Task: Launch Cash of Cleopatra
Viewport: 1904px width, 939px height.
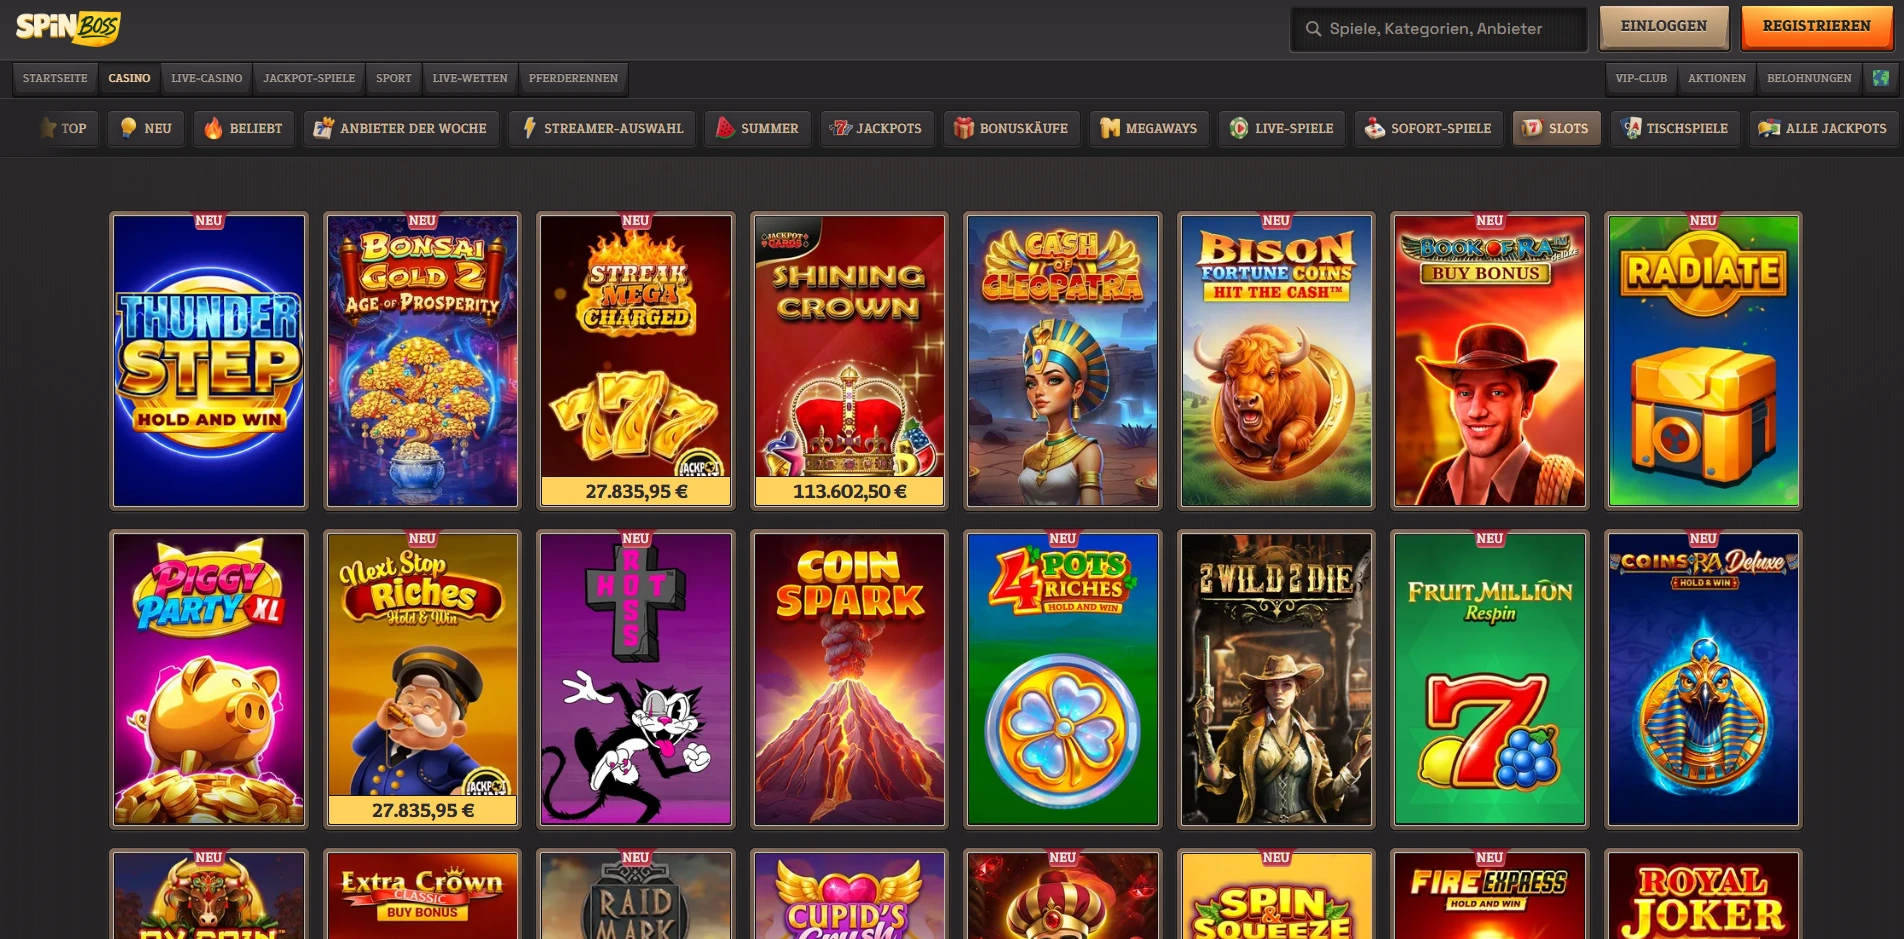Action: [x=1063, y=361]
